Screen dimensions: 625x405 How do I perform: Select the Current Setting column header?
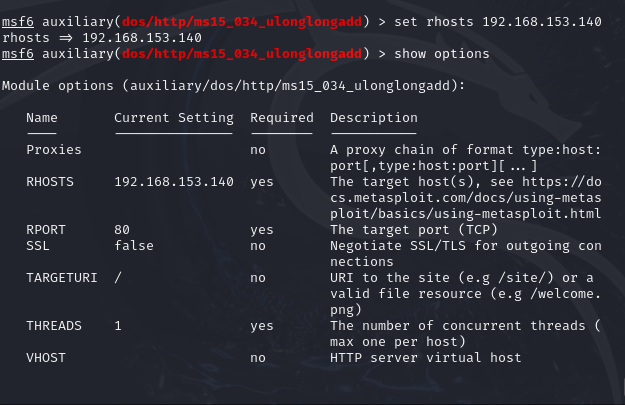pyautogui.click(x=174, y=118)
